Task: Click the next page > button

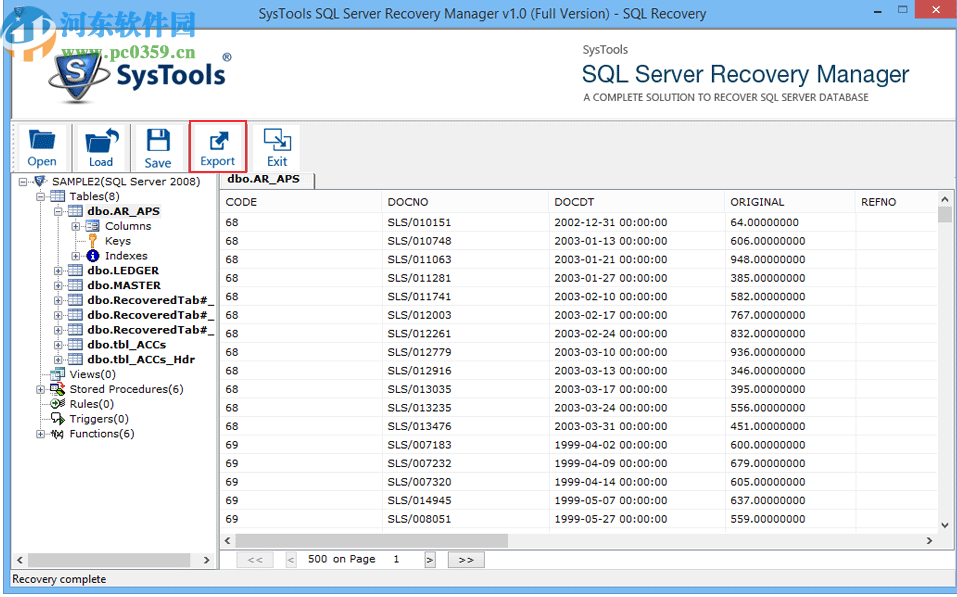Action: (x=430, y=559)
